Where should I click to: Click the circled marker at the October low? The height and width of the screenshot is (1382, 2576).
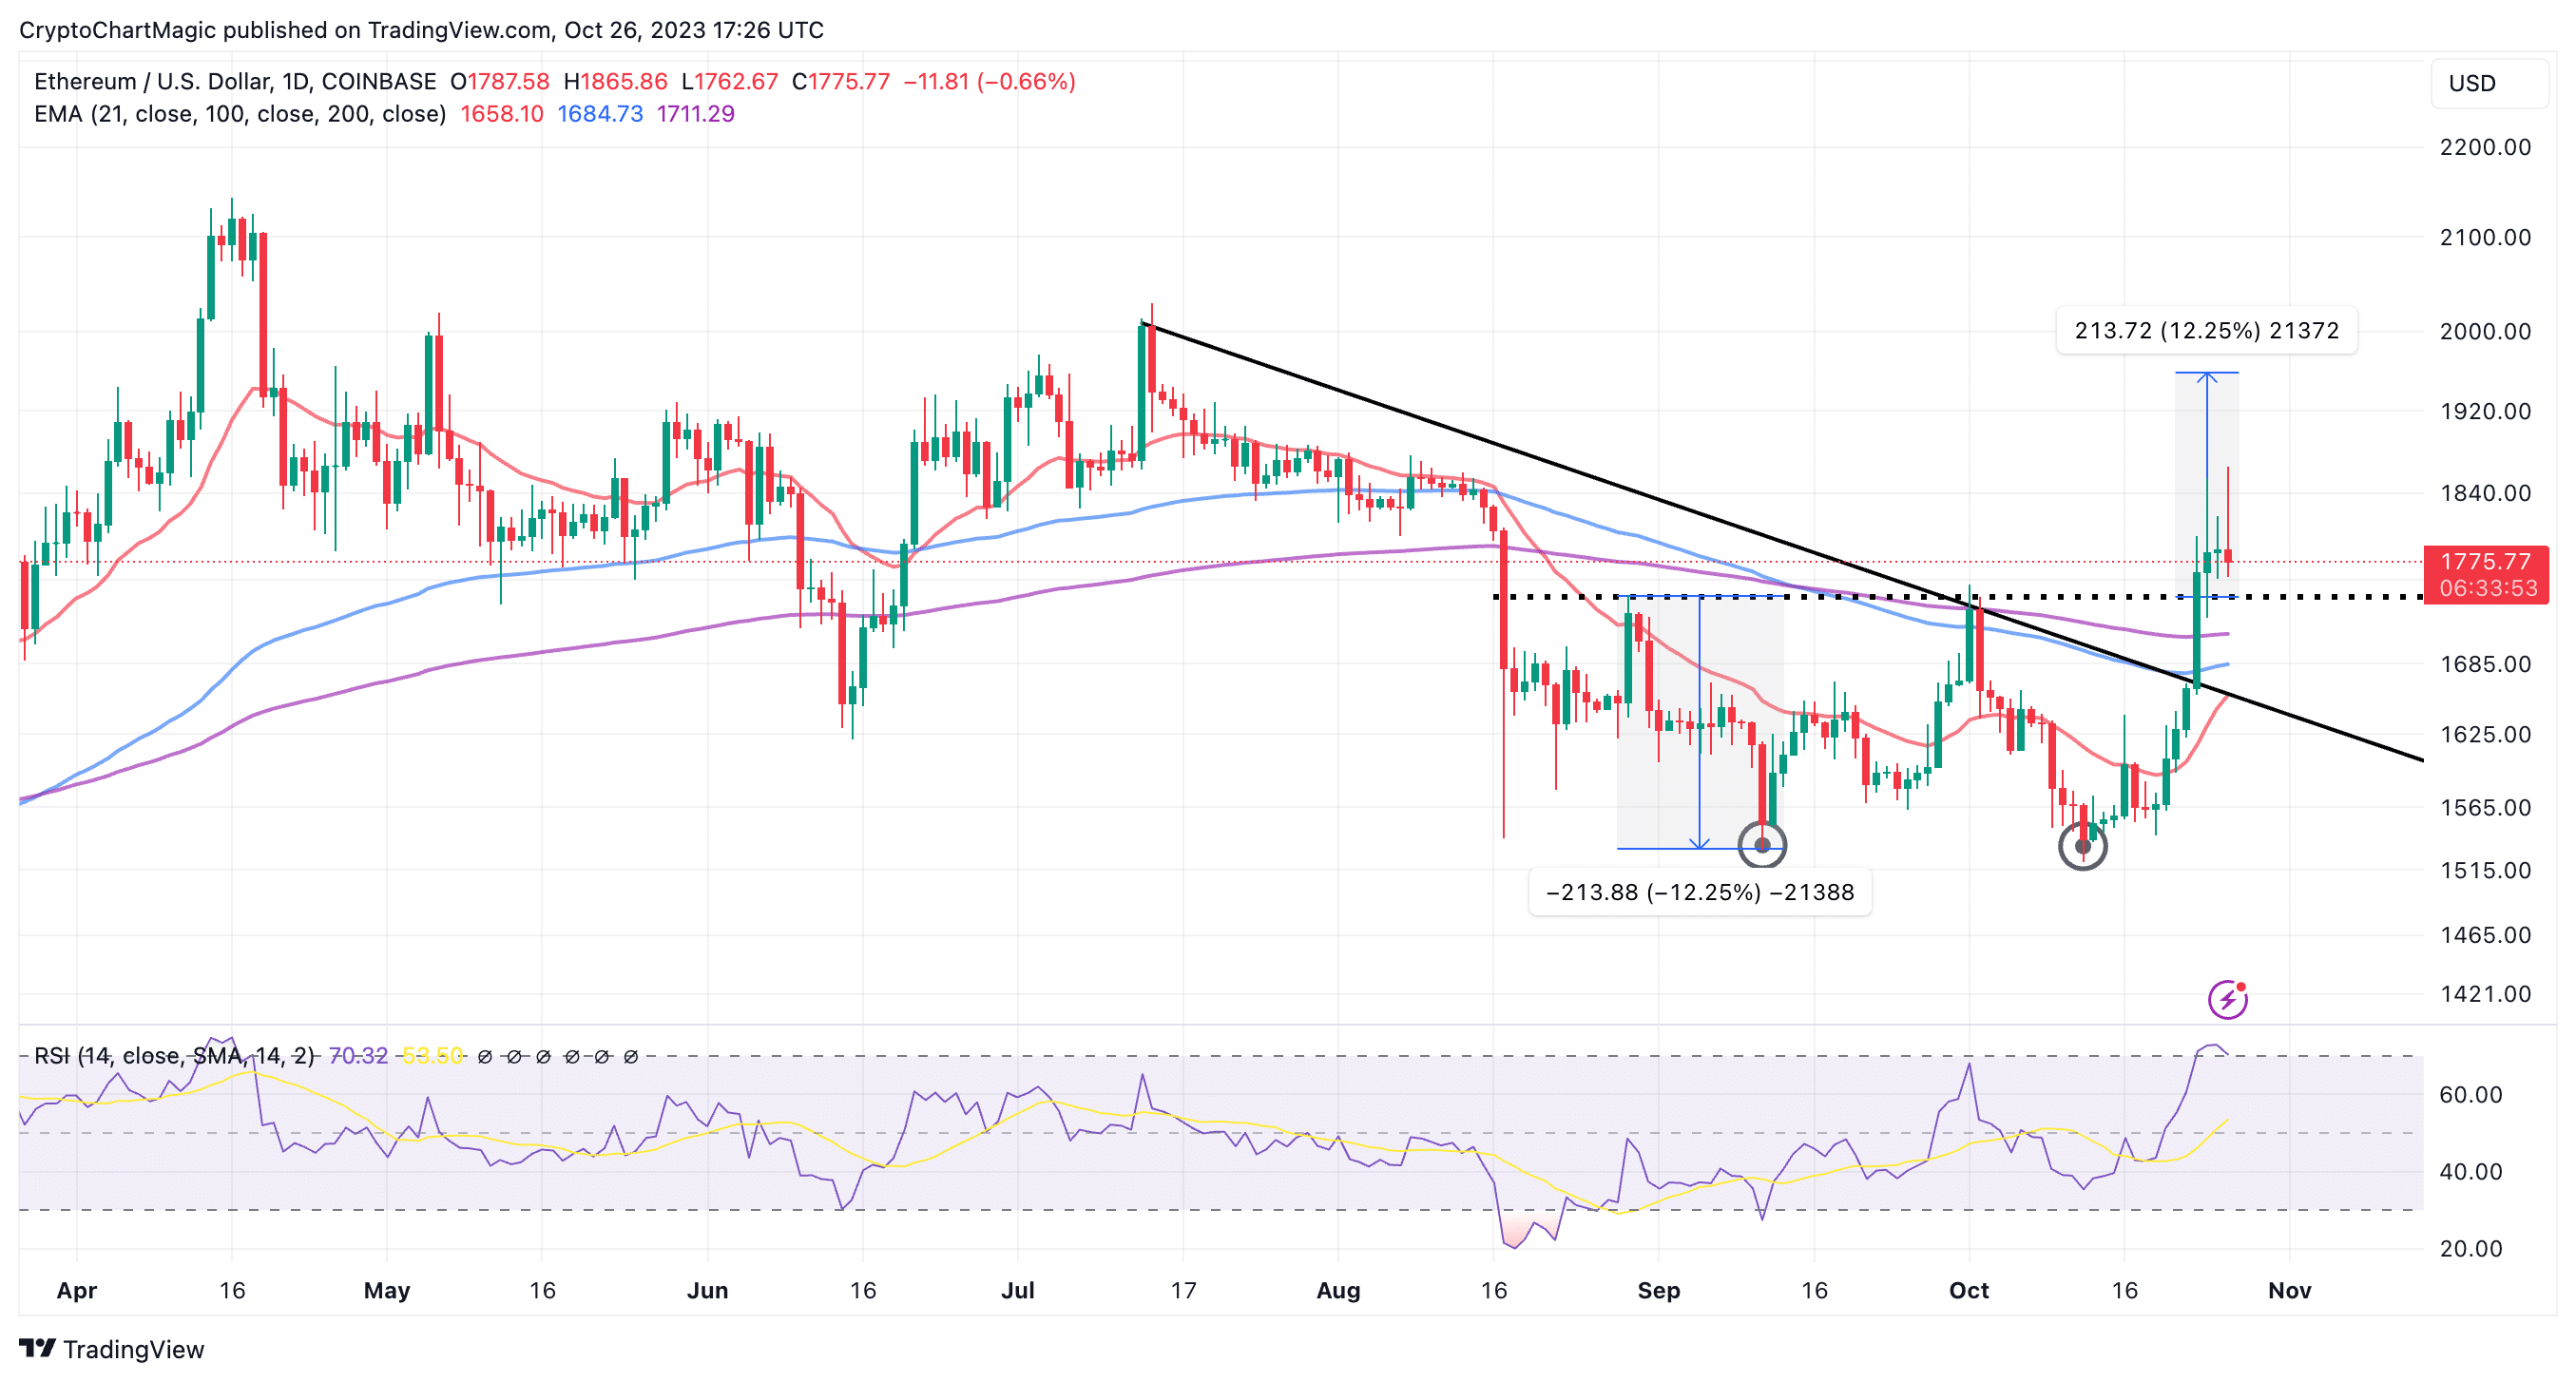(2083, 846)
